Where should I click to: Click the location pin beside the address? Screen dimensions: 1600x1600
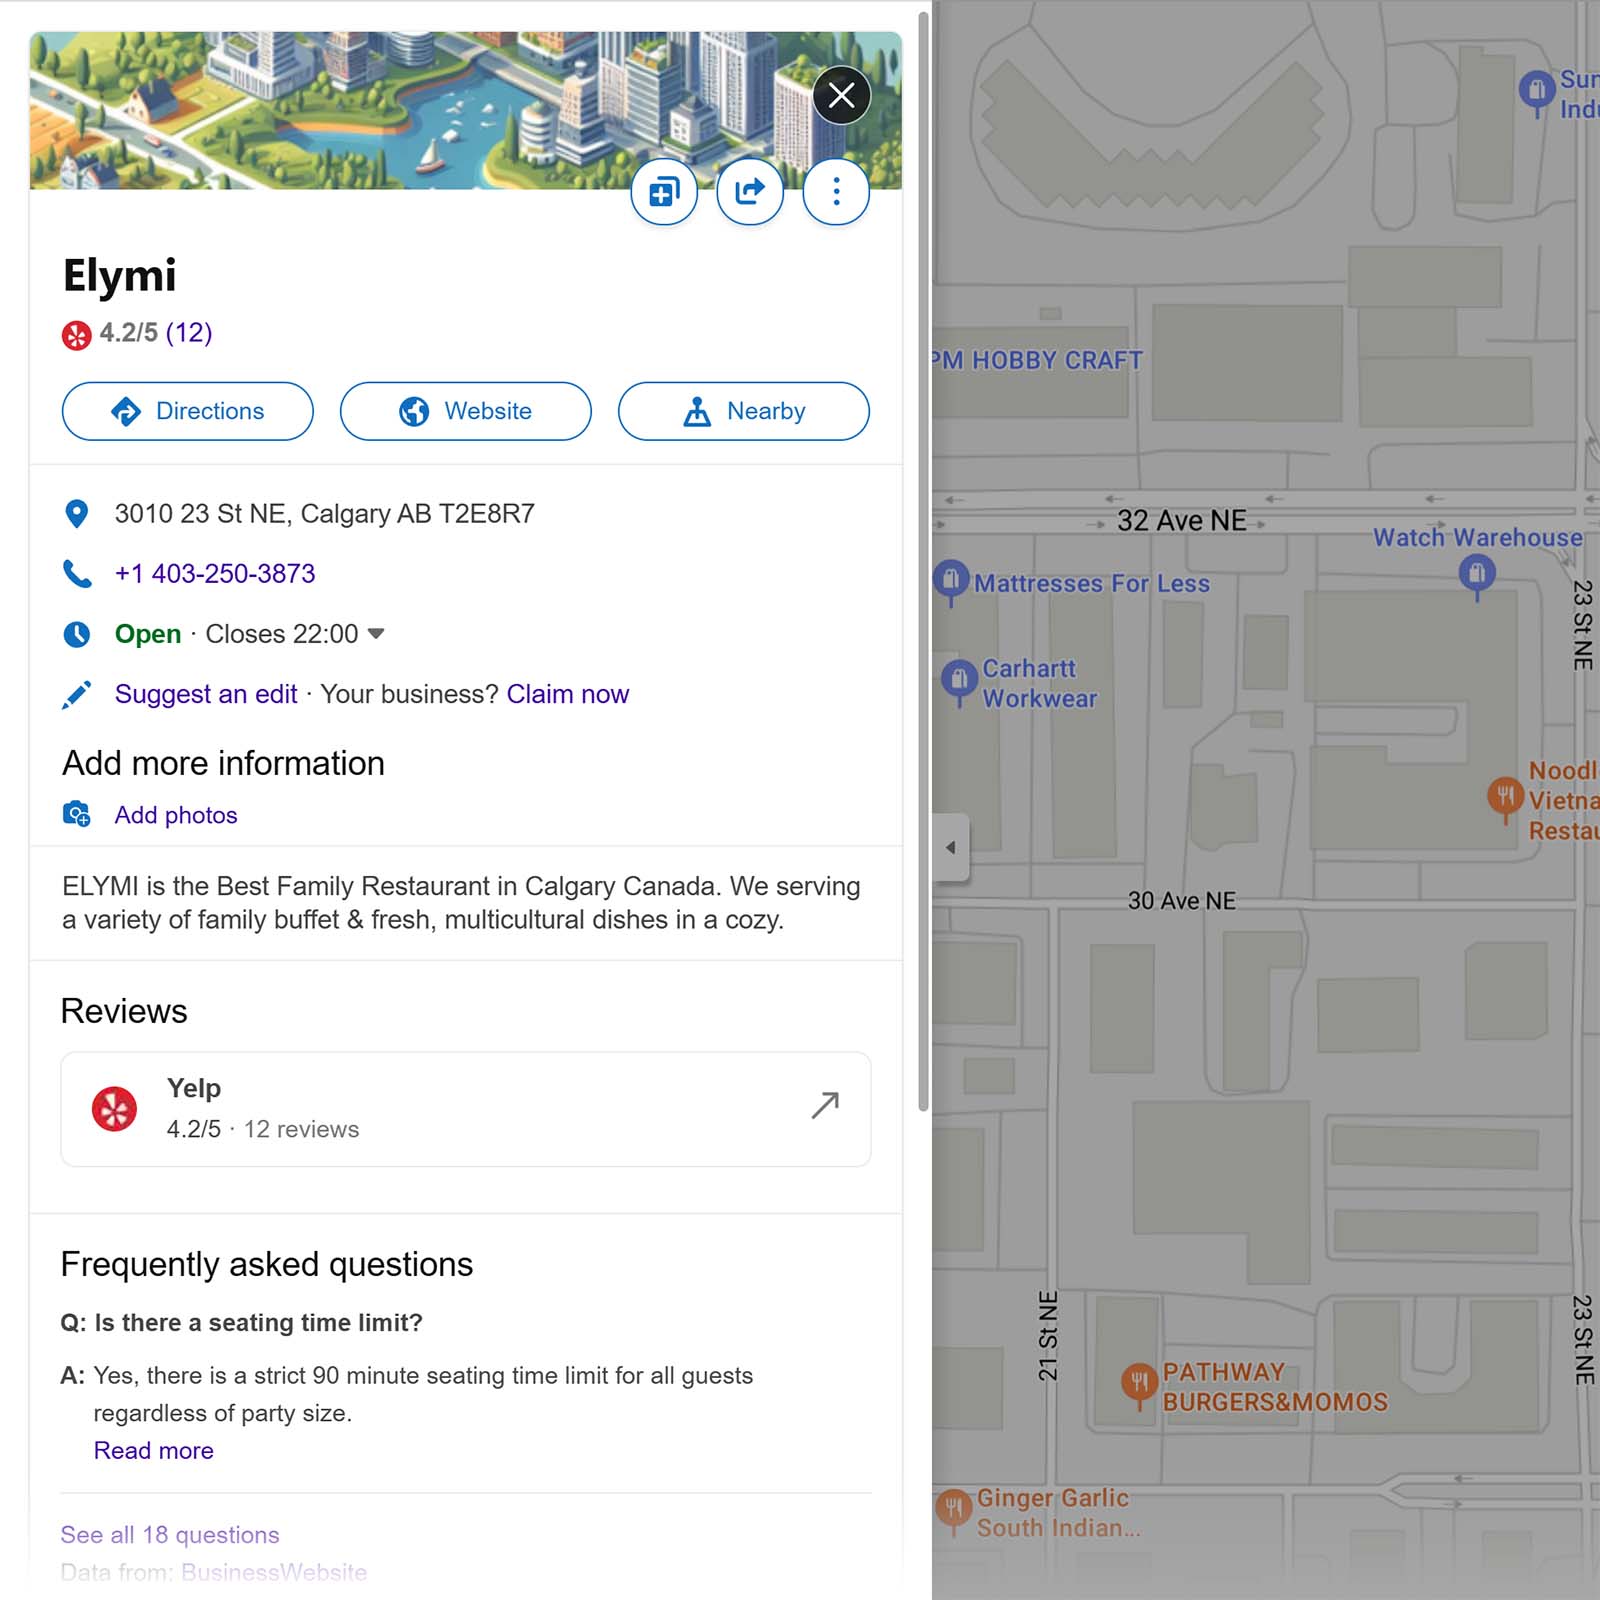point(77,513)
